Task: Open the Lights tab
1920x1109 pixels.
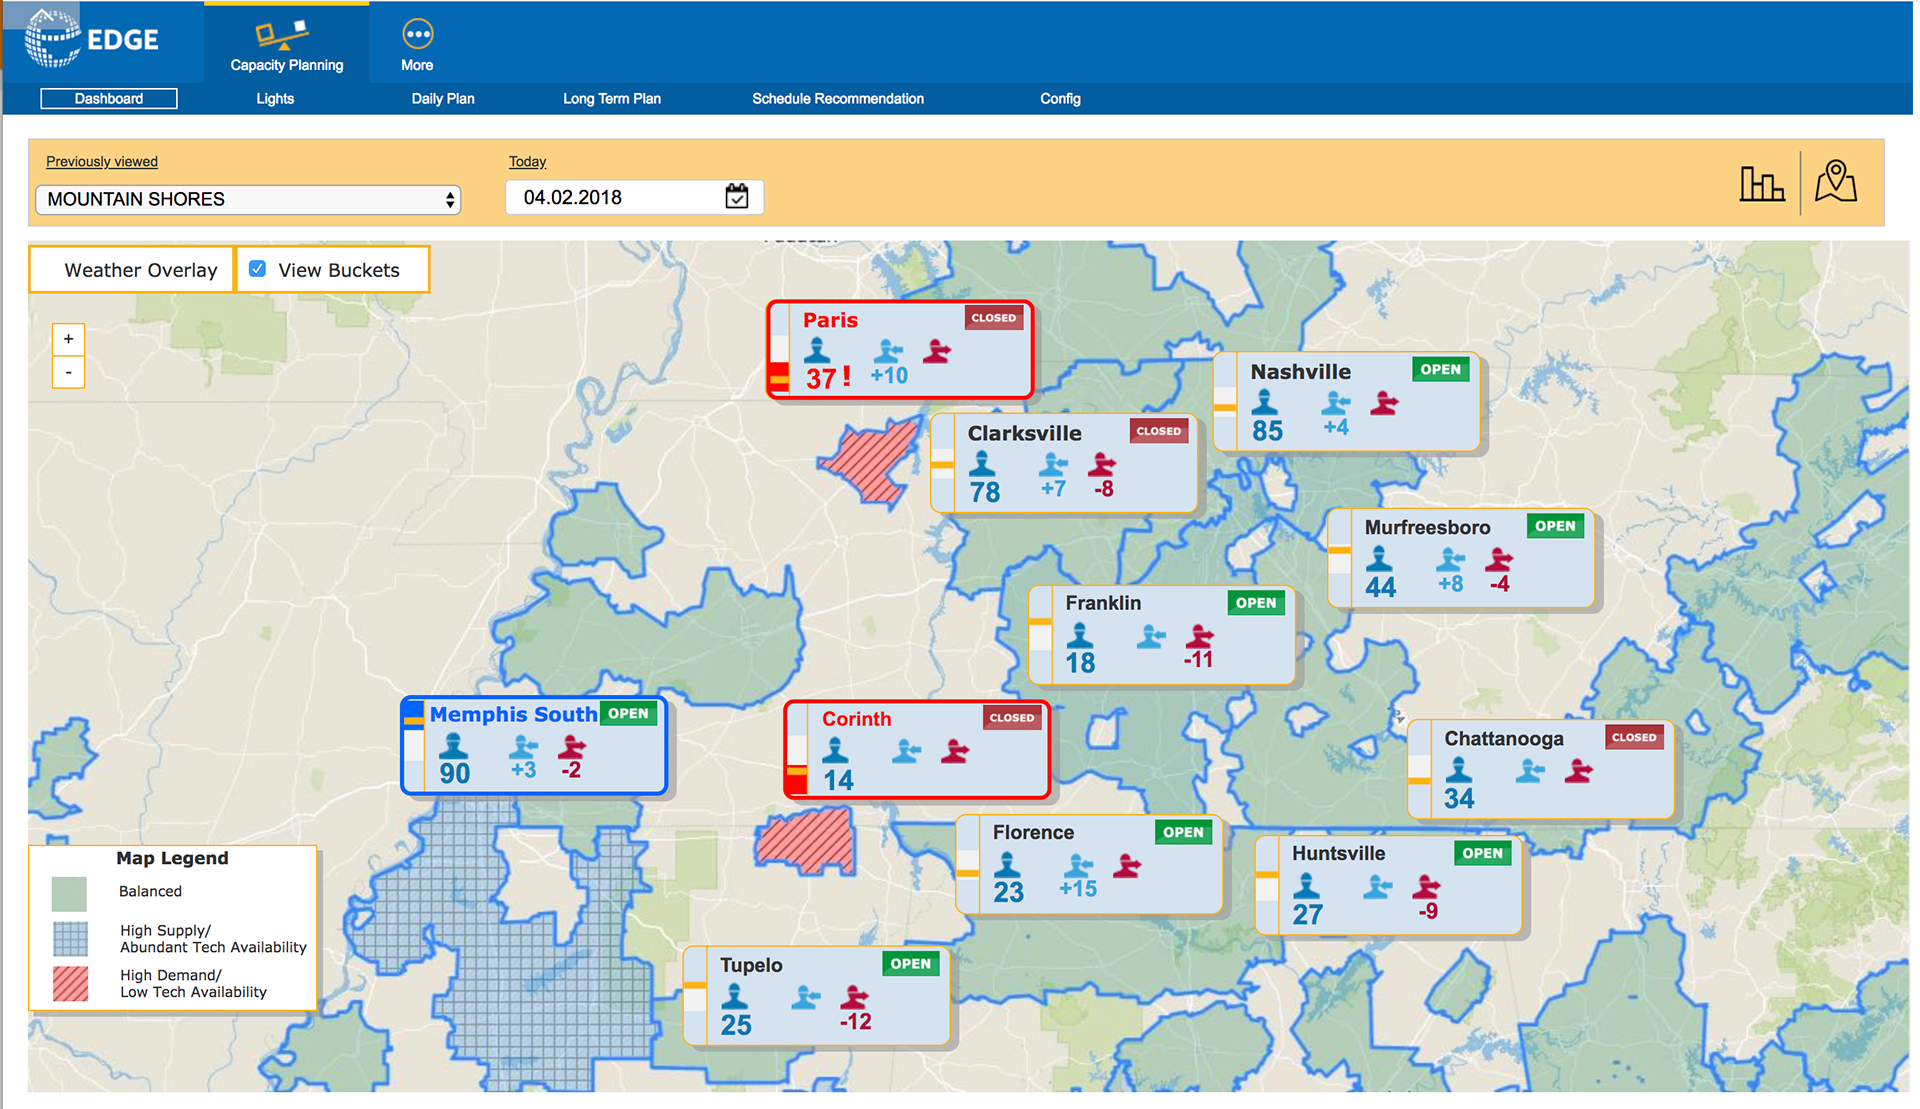Action: pyautogui.click(x=275, y=98)
